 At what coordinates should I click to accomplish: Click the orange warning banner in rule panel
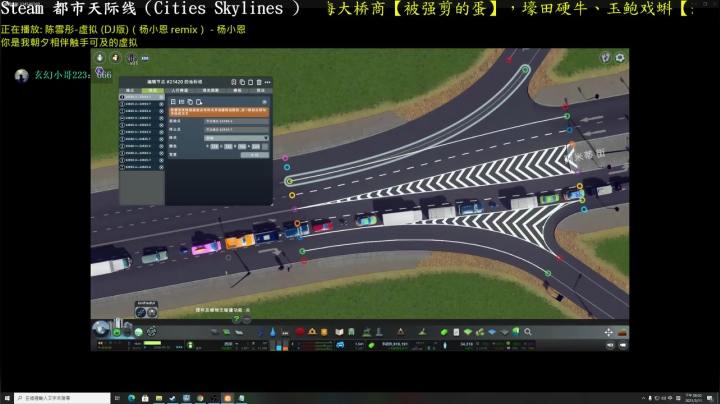click(x=219, y=112)
